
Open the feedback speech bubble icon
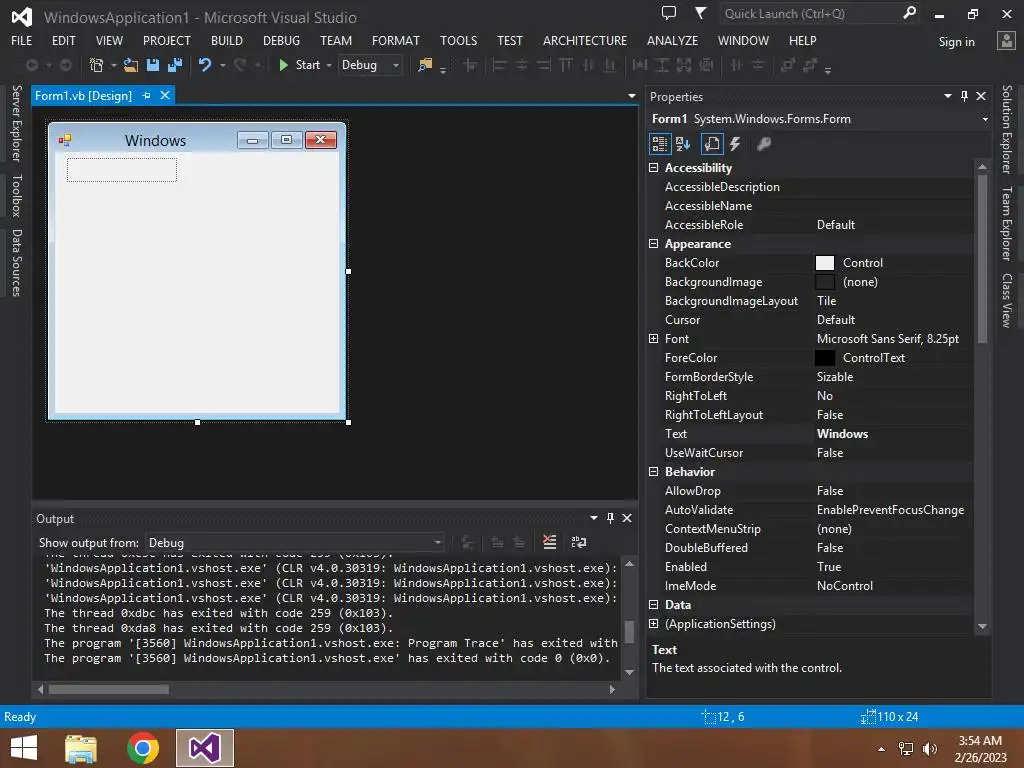669,12
